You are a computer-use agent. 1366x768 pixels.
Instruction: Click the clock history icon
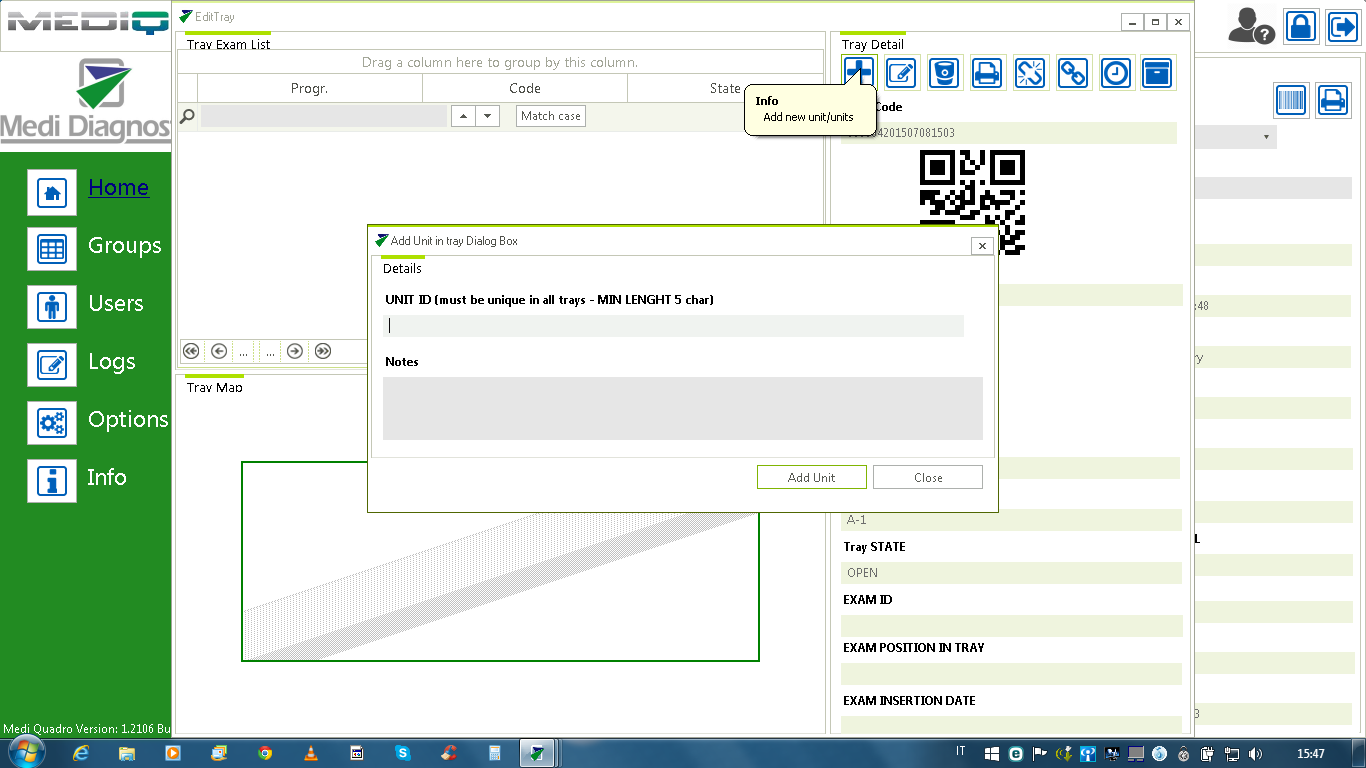pos(1117,72)
